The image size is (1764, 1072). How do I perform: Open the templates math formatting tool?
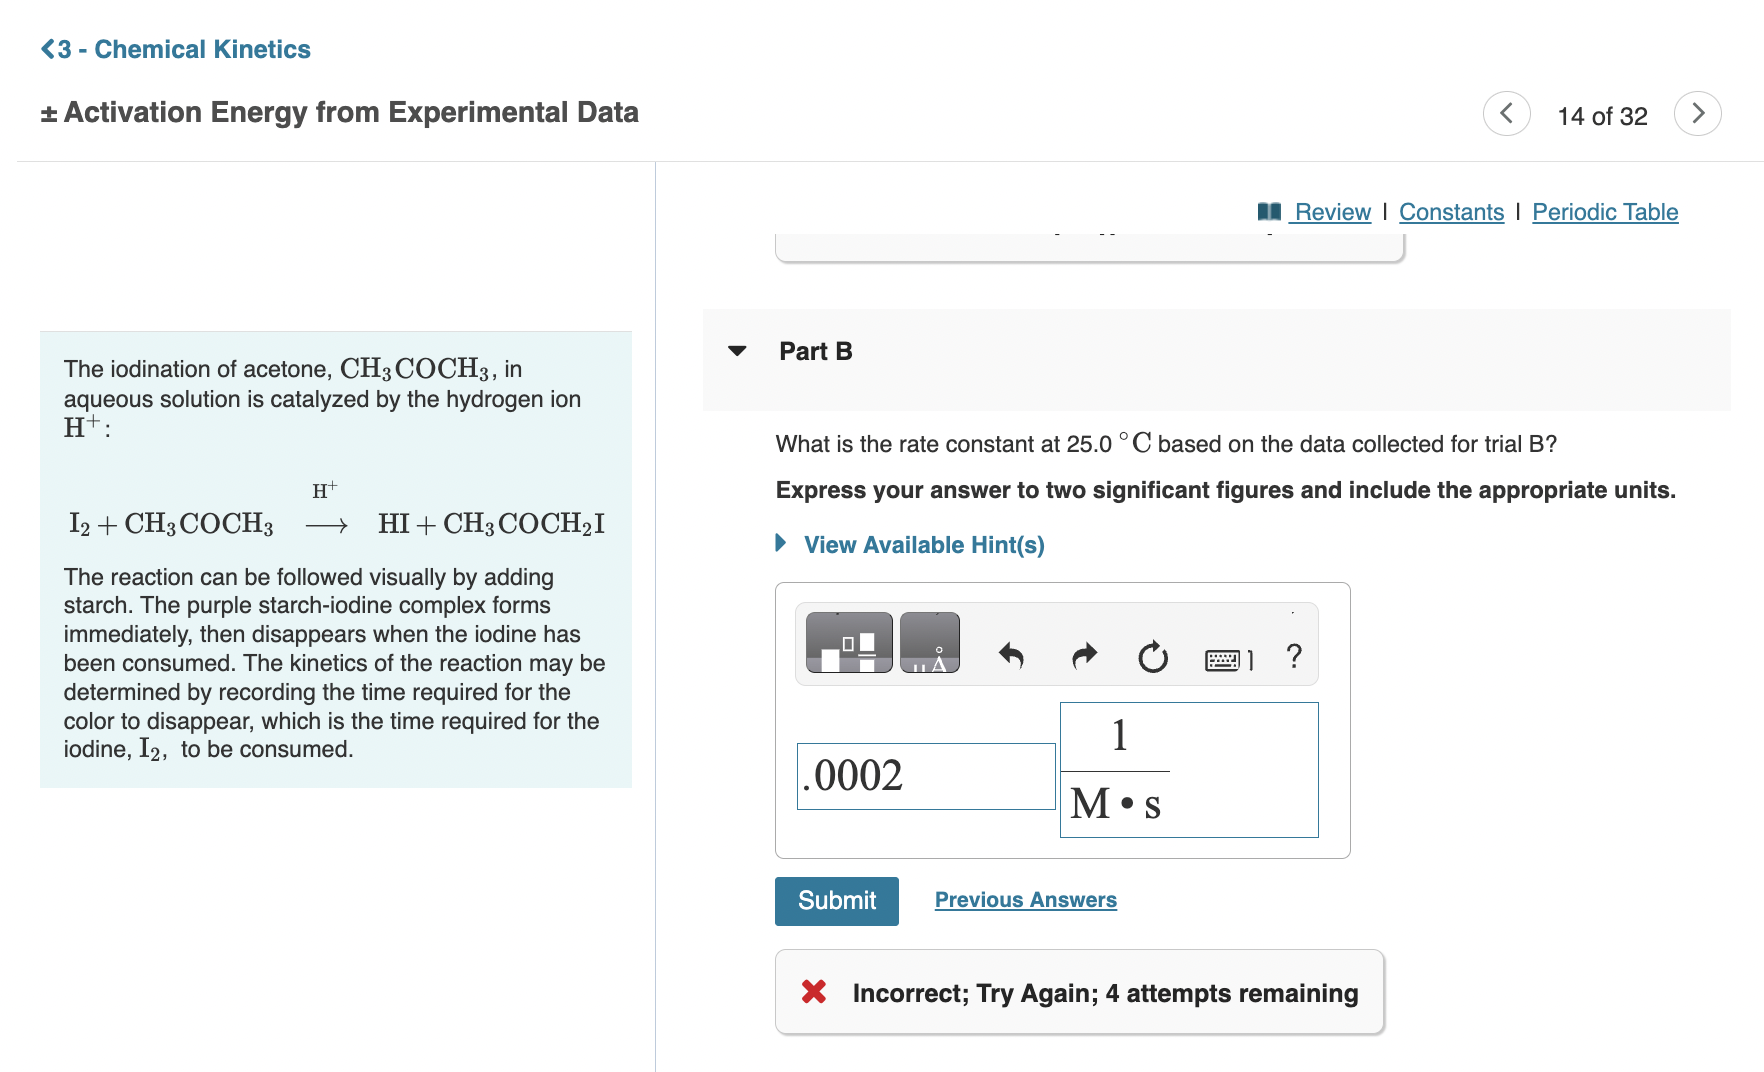849,643
